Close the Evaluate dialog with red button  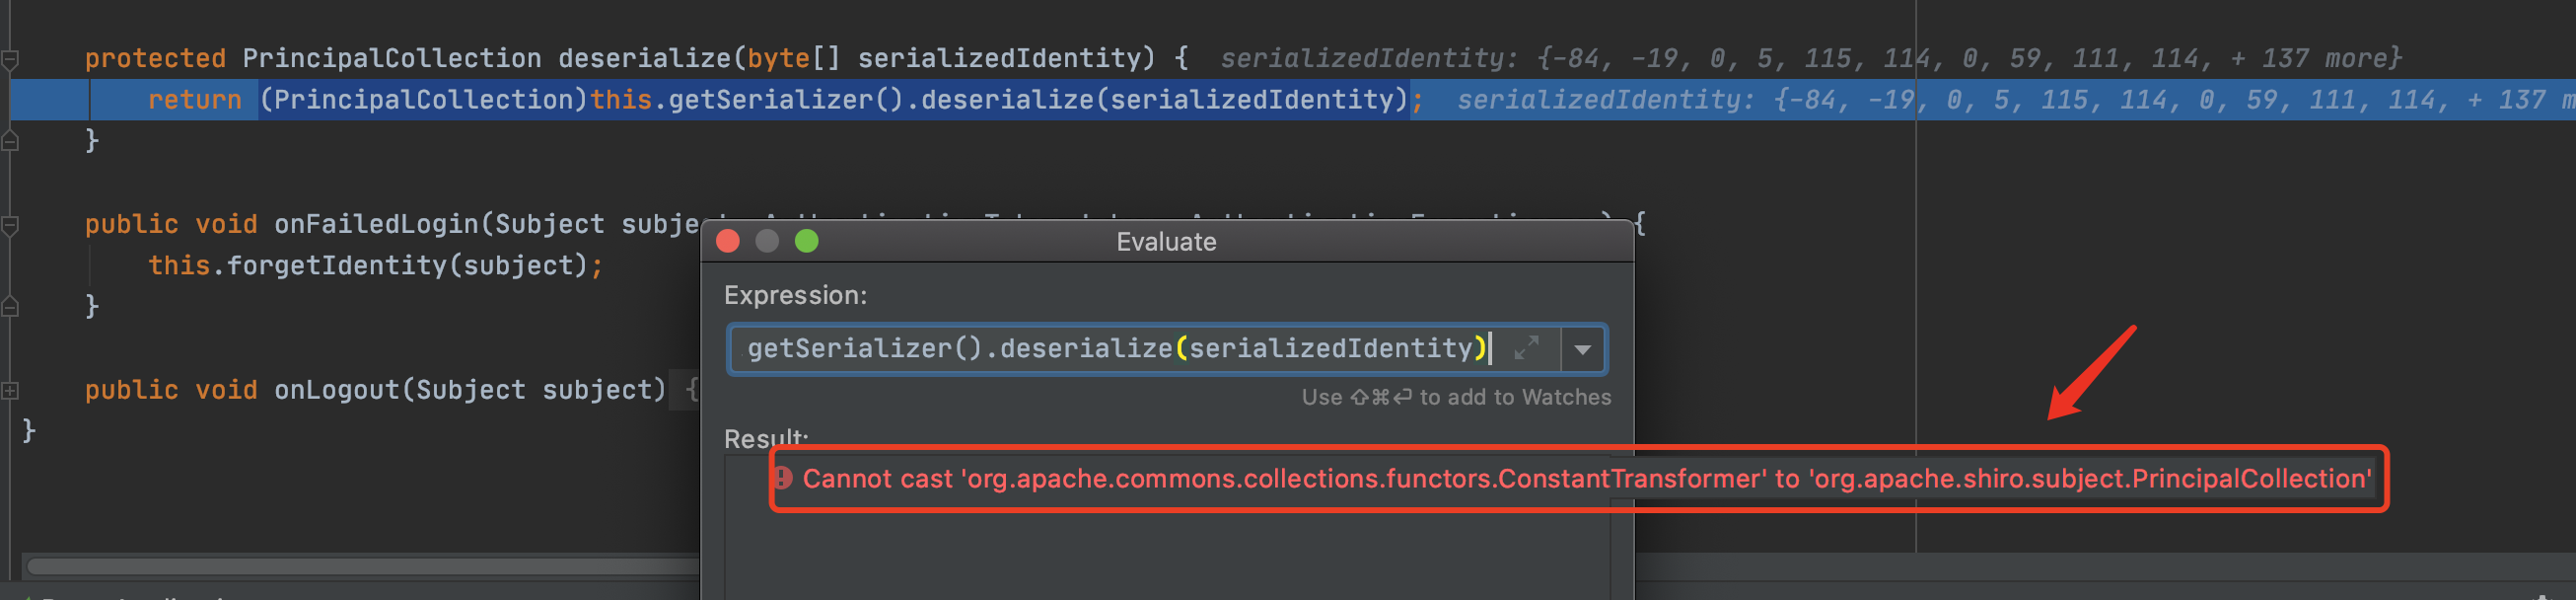coord(728,241)
